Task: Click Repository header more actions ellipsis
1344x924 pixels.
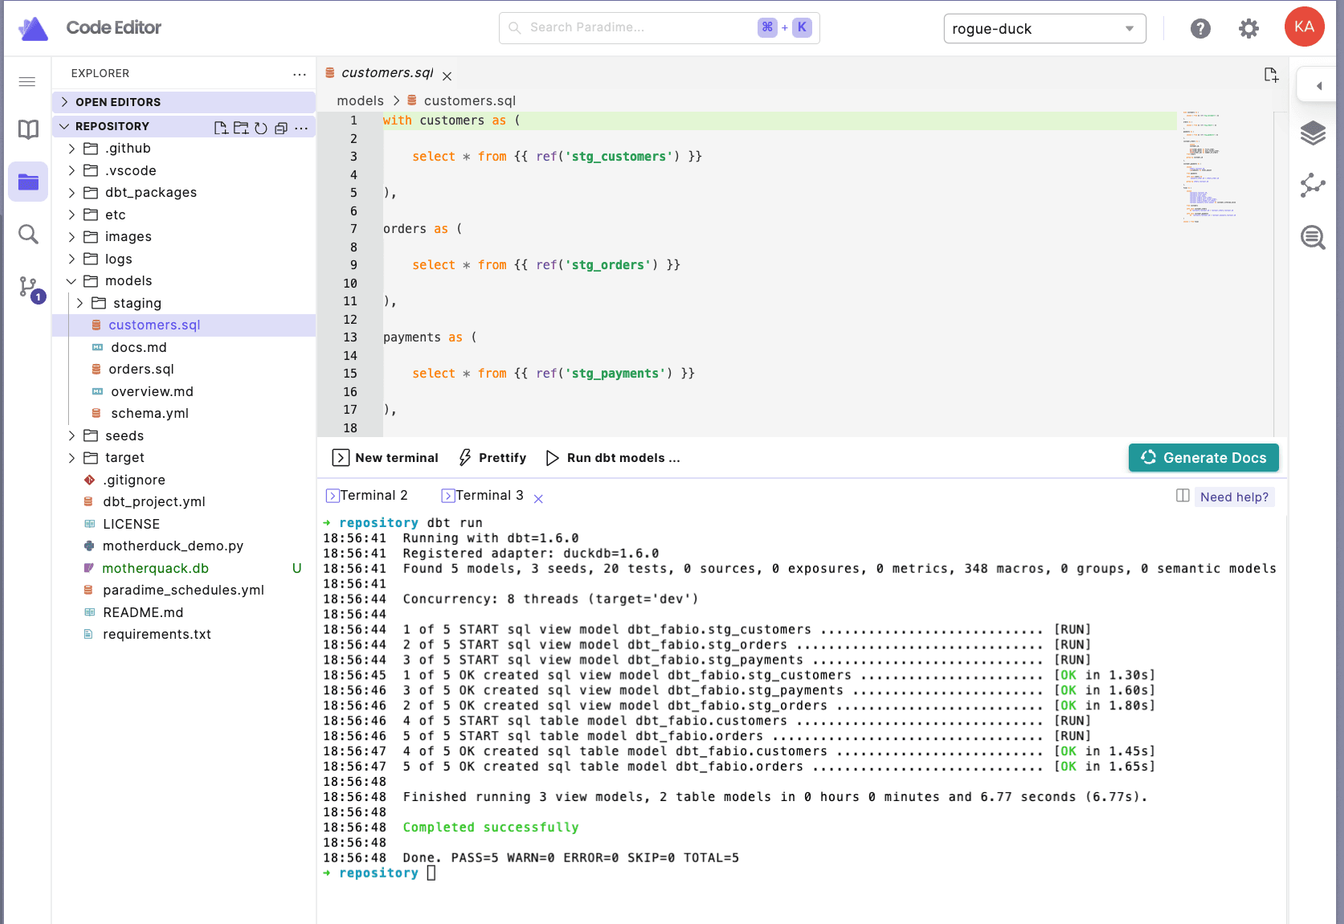Action: [301, 127]
